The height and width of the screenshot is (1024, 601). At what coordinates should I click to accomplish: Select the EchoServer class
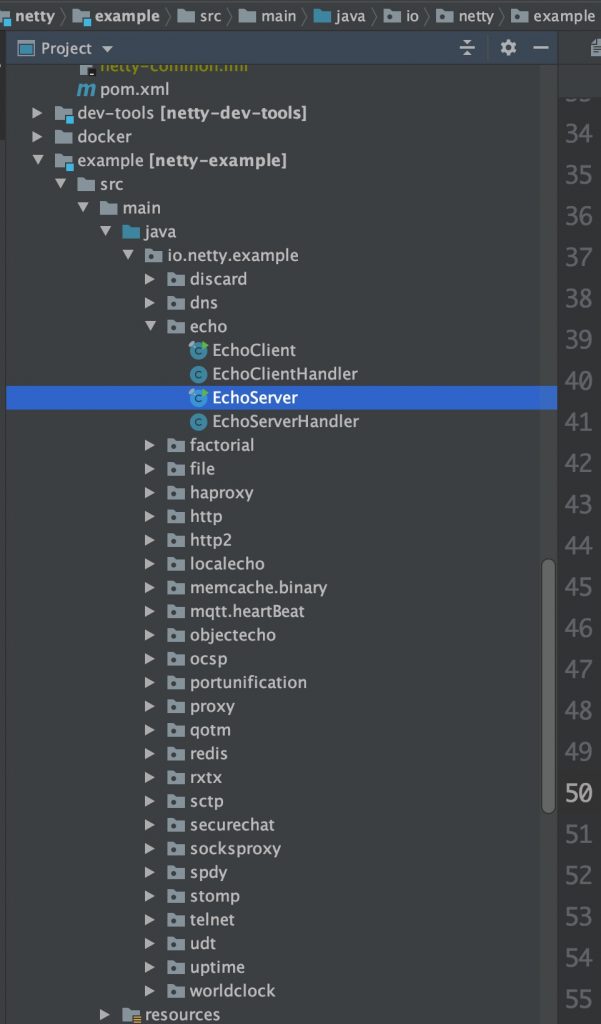tap(254, 397)
